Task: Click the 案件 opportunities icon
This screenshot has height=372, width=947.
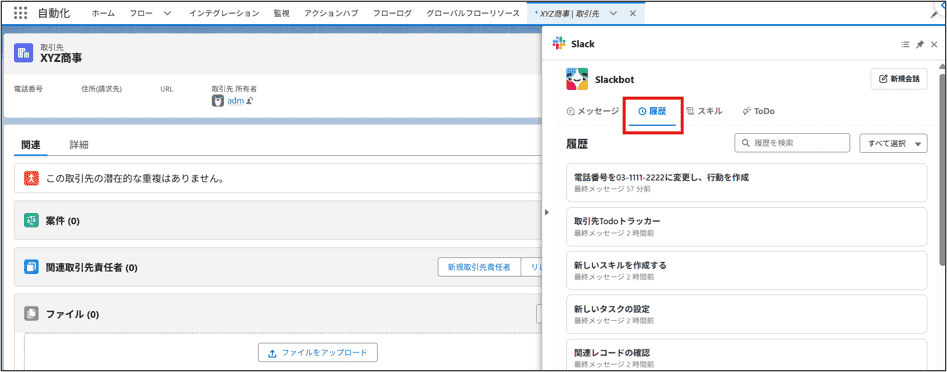Action: click(31, 220)
